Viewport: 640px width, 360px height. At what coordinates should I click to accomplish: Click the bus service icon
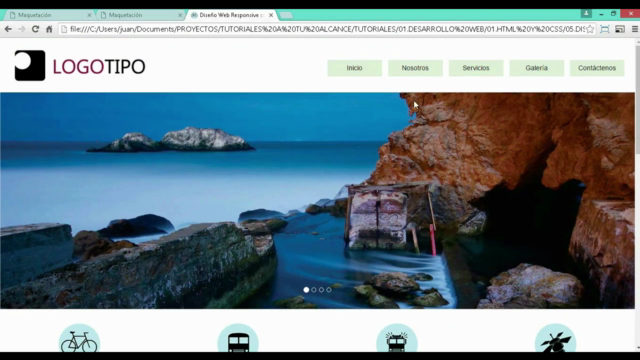(238, 339)
